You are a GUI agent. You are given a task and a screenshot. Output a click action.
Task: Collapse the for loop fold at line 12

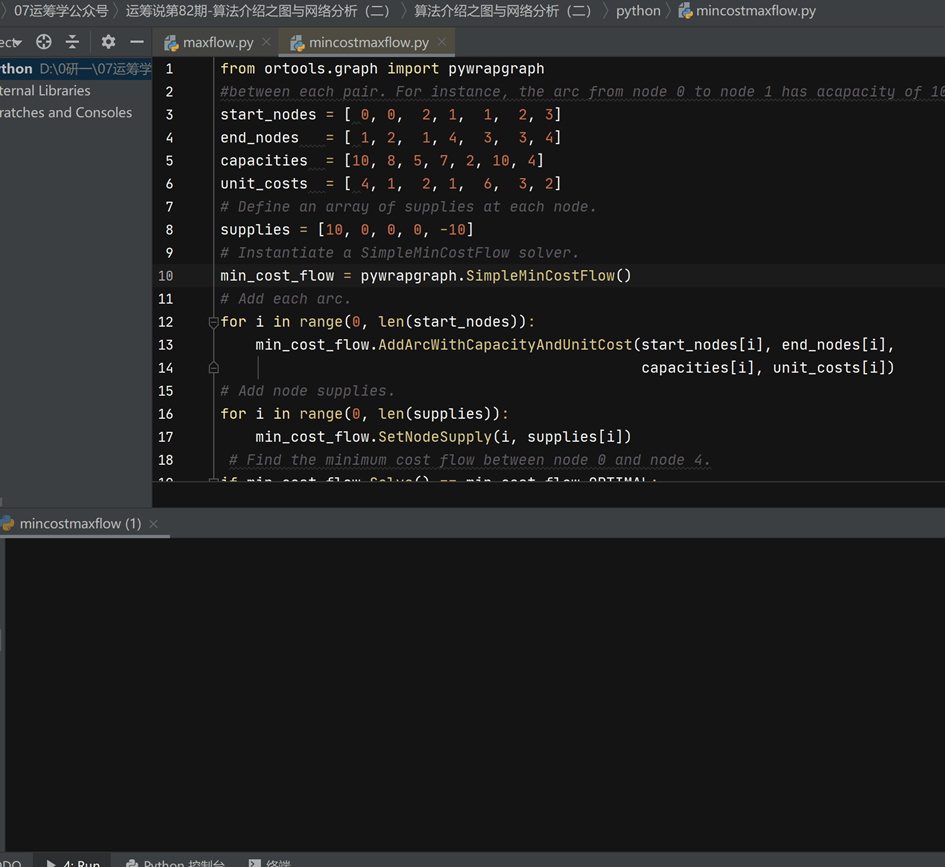(213, 322)
